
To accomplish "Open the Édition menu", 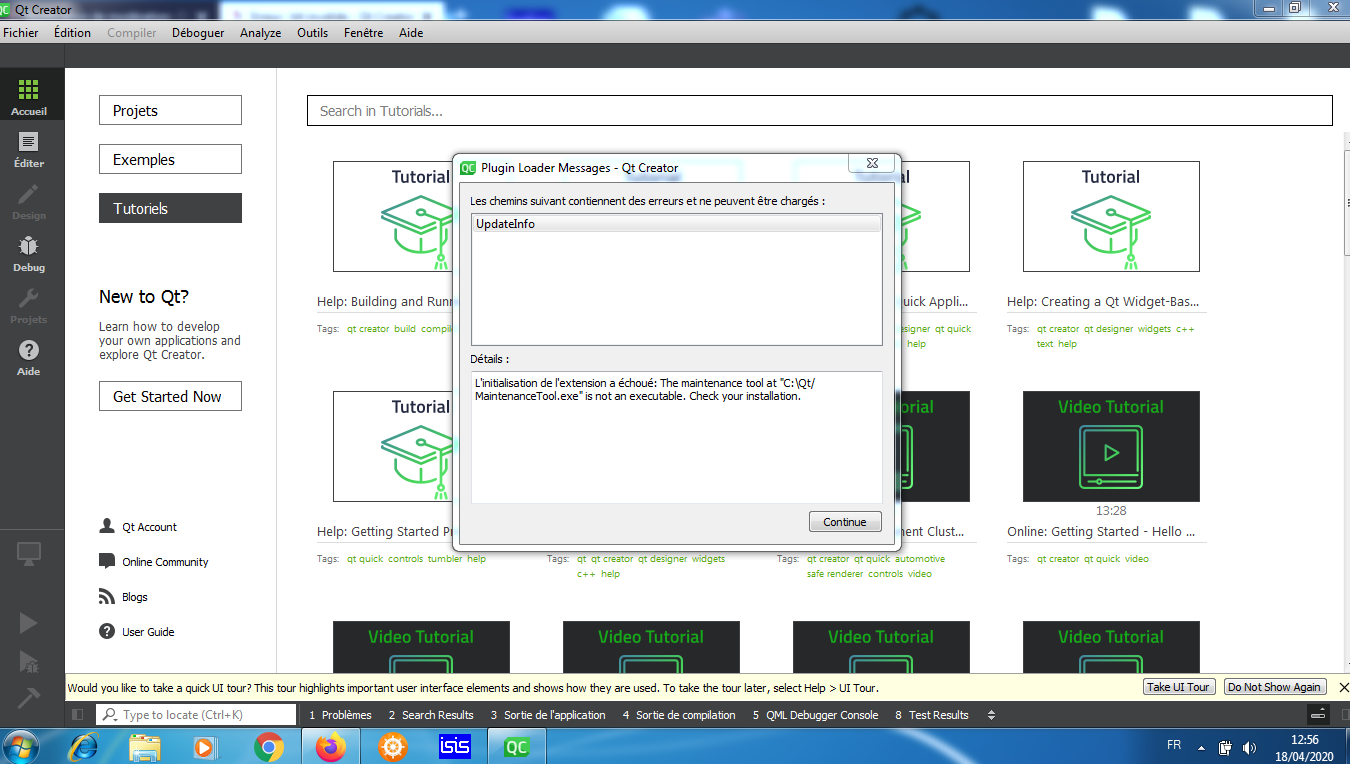I will [72, 32].
